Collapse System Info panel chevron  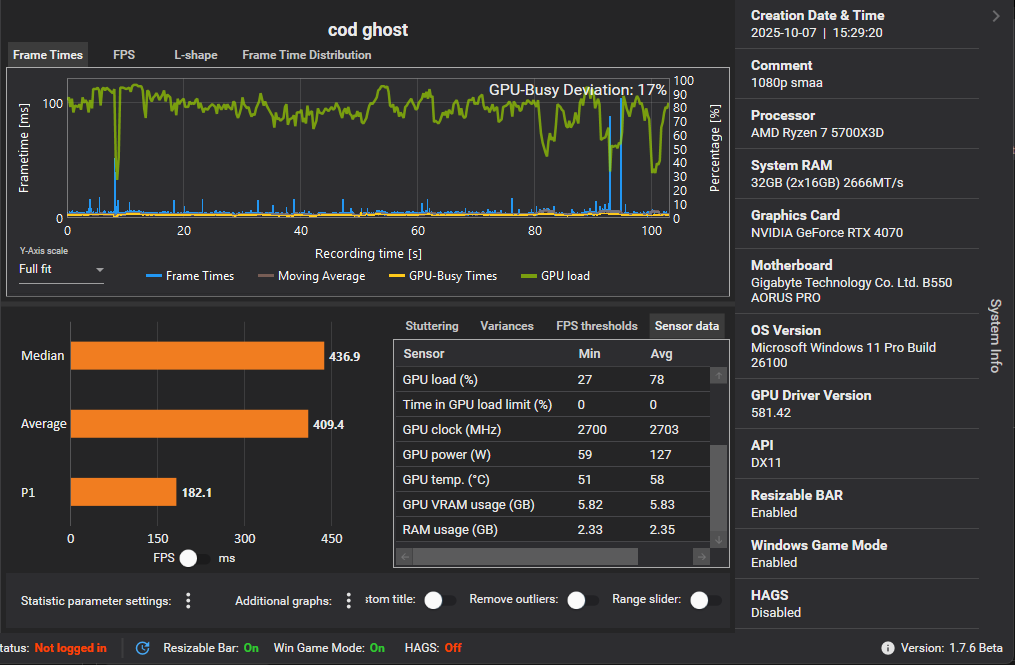[996, 16]
